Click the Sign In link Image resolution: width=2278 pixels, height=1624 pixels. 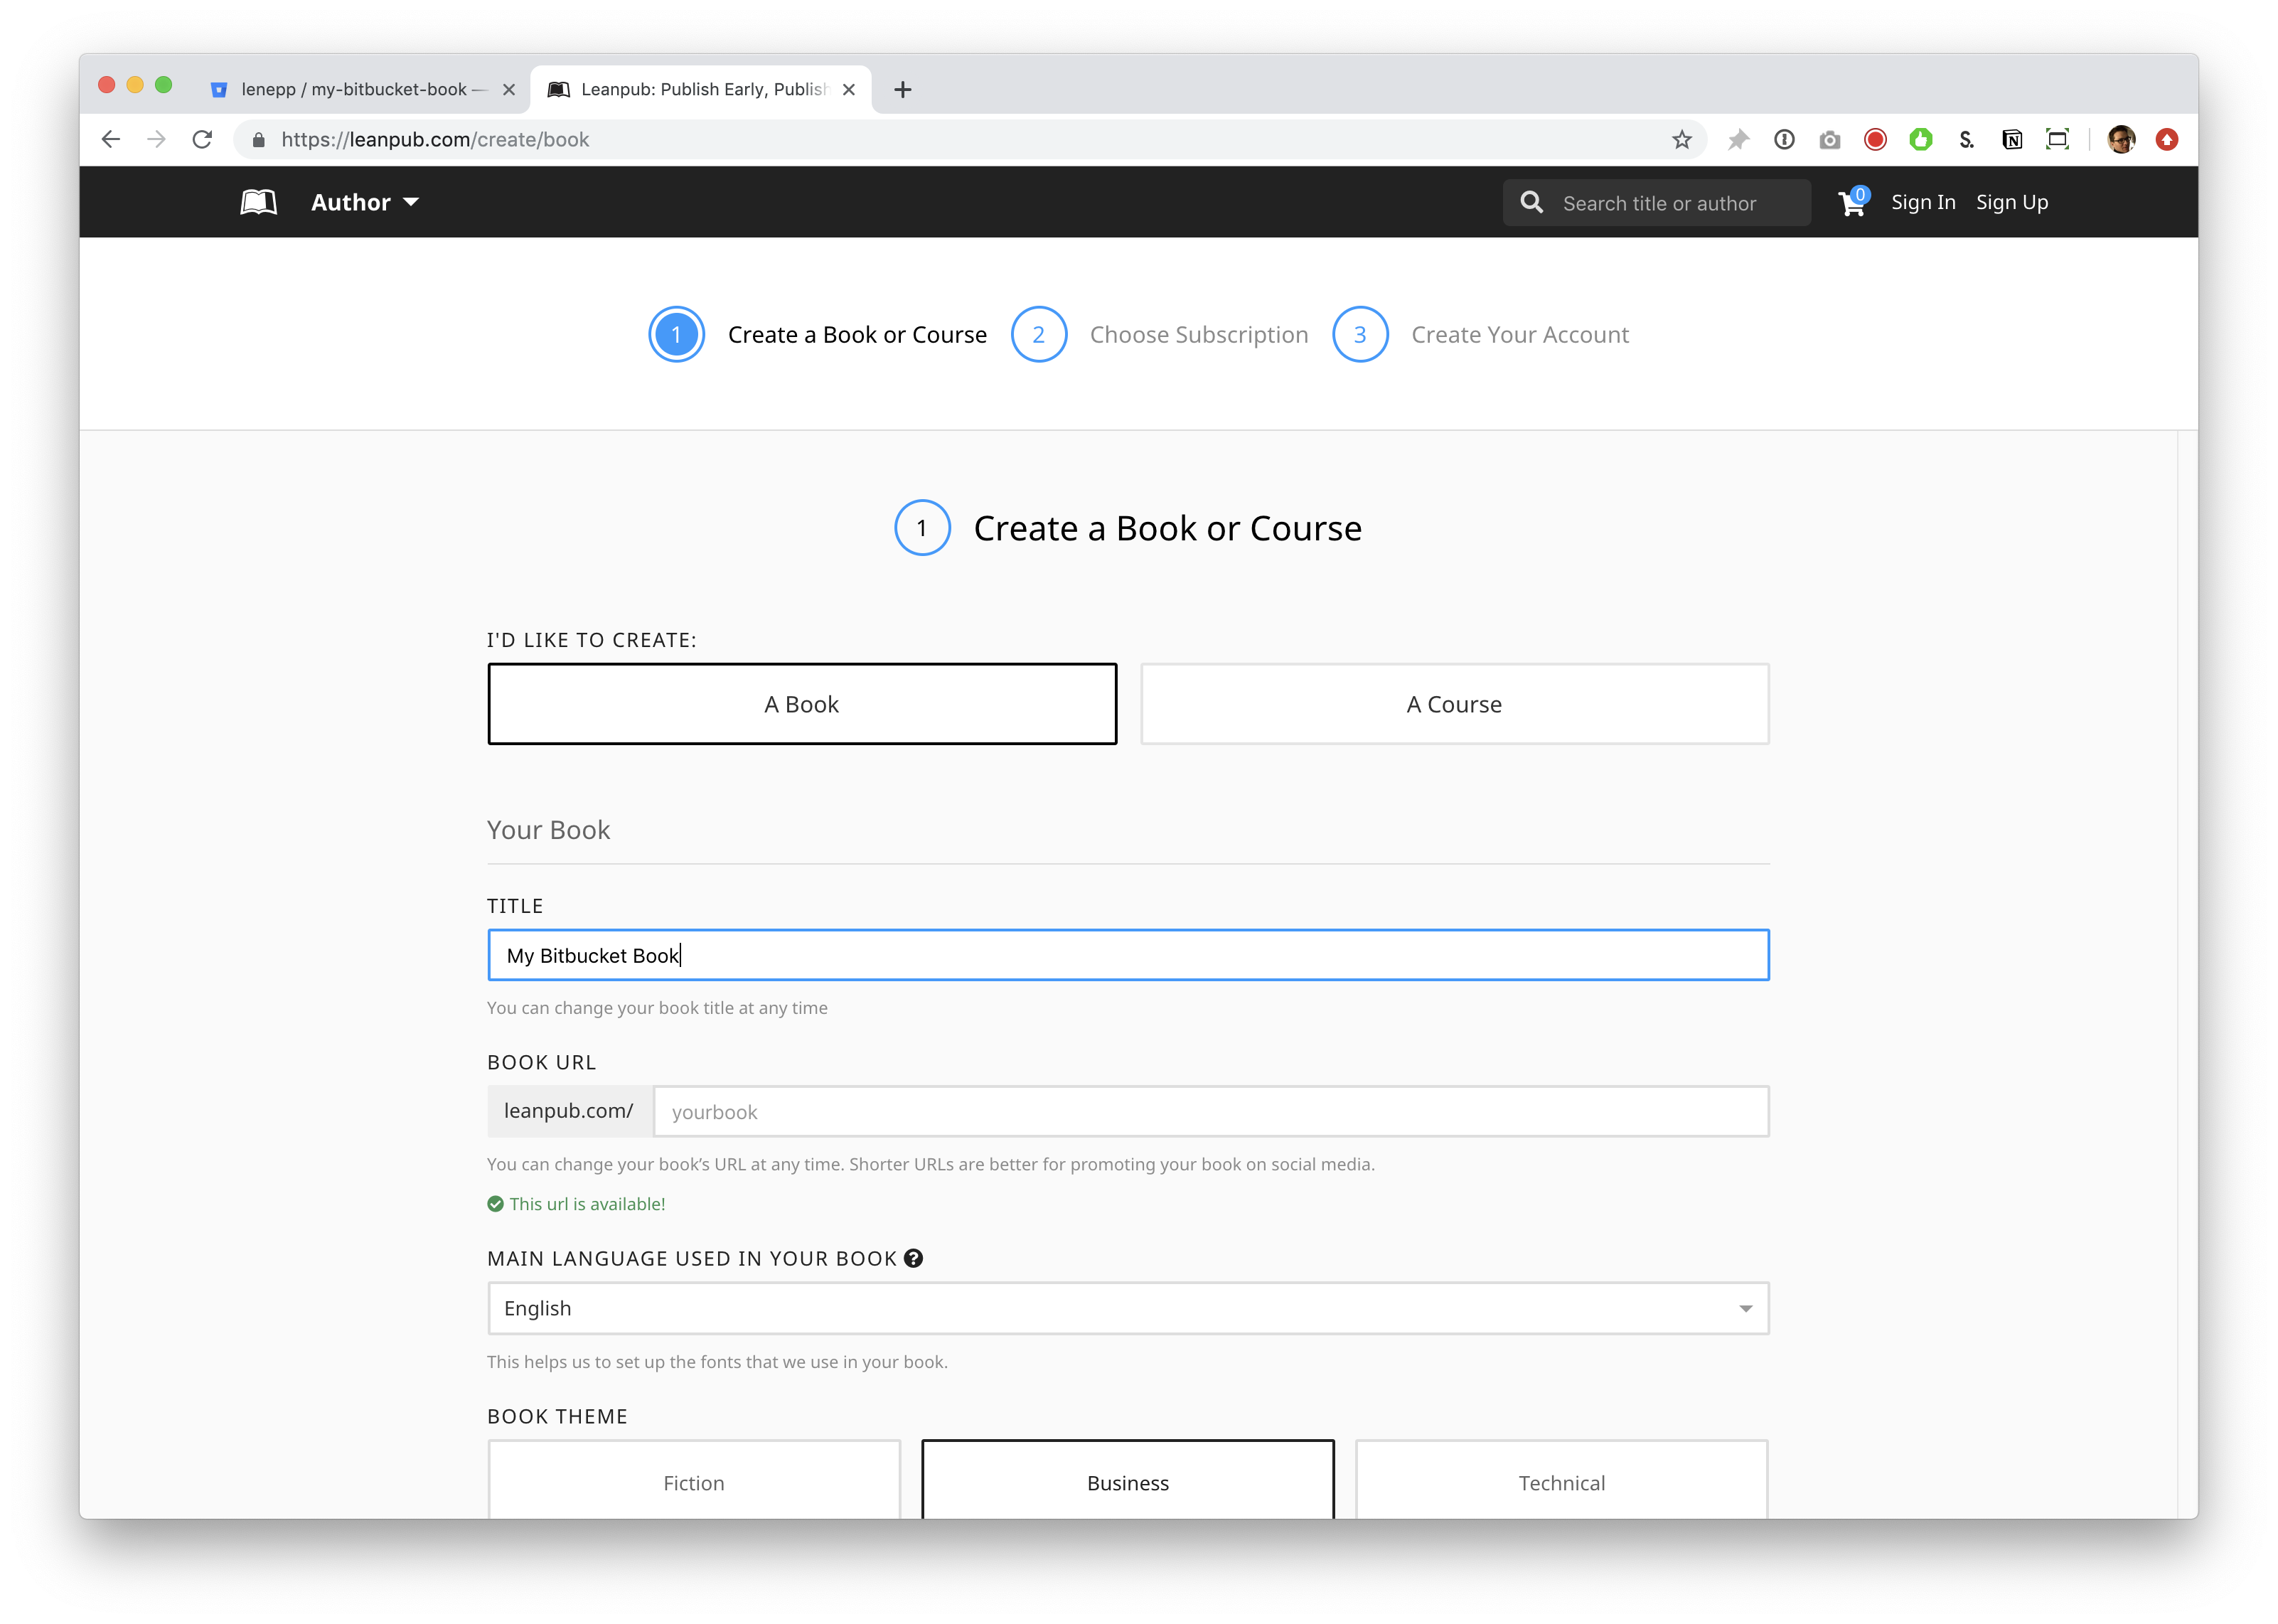[x=1922, y=203]
